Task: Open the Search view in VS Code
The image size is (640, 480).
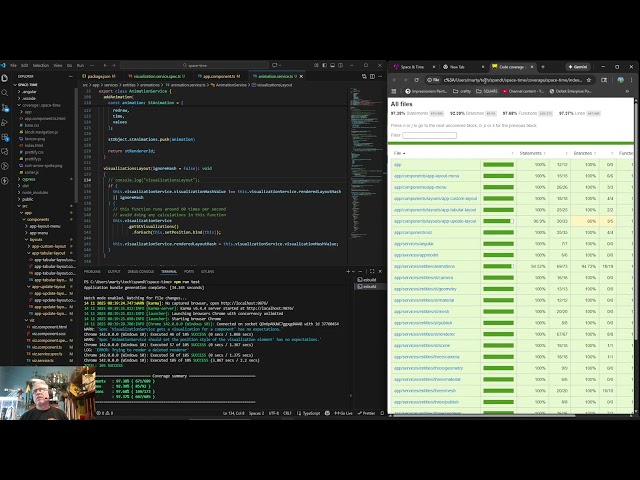Action: (x=4, y=93)
